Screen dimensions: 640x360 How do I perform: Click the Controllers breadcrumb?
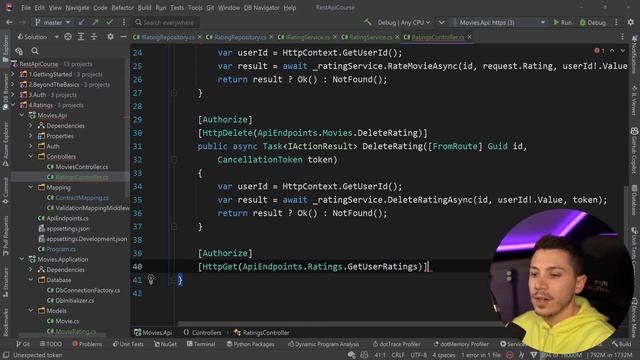[202, 333]
